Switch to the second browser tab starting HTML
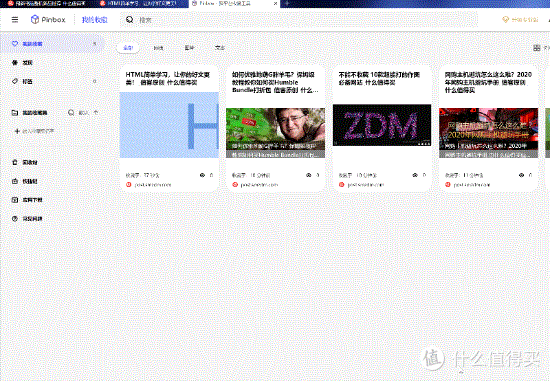This screenshot has height=381, width=550. [x=142, y=4]
